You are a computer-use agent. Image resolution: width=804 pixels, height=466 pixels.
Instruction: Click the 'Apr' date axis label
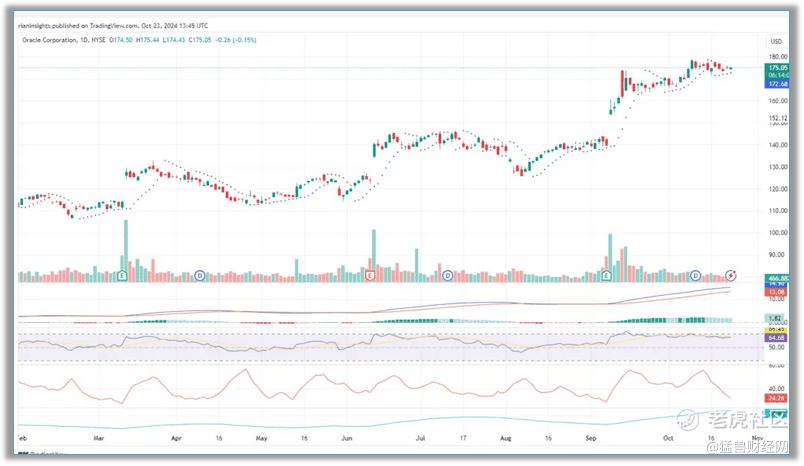point(176,439)
